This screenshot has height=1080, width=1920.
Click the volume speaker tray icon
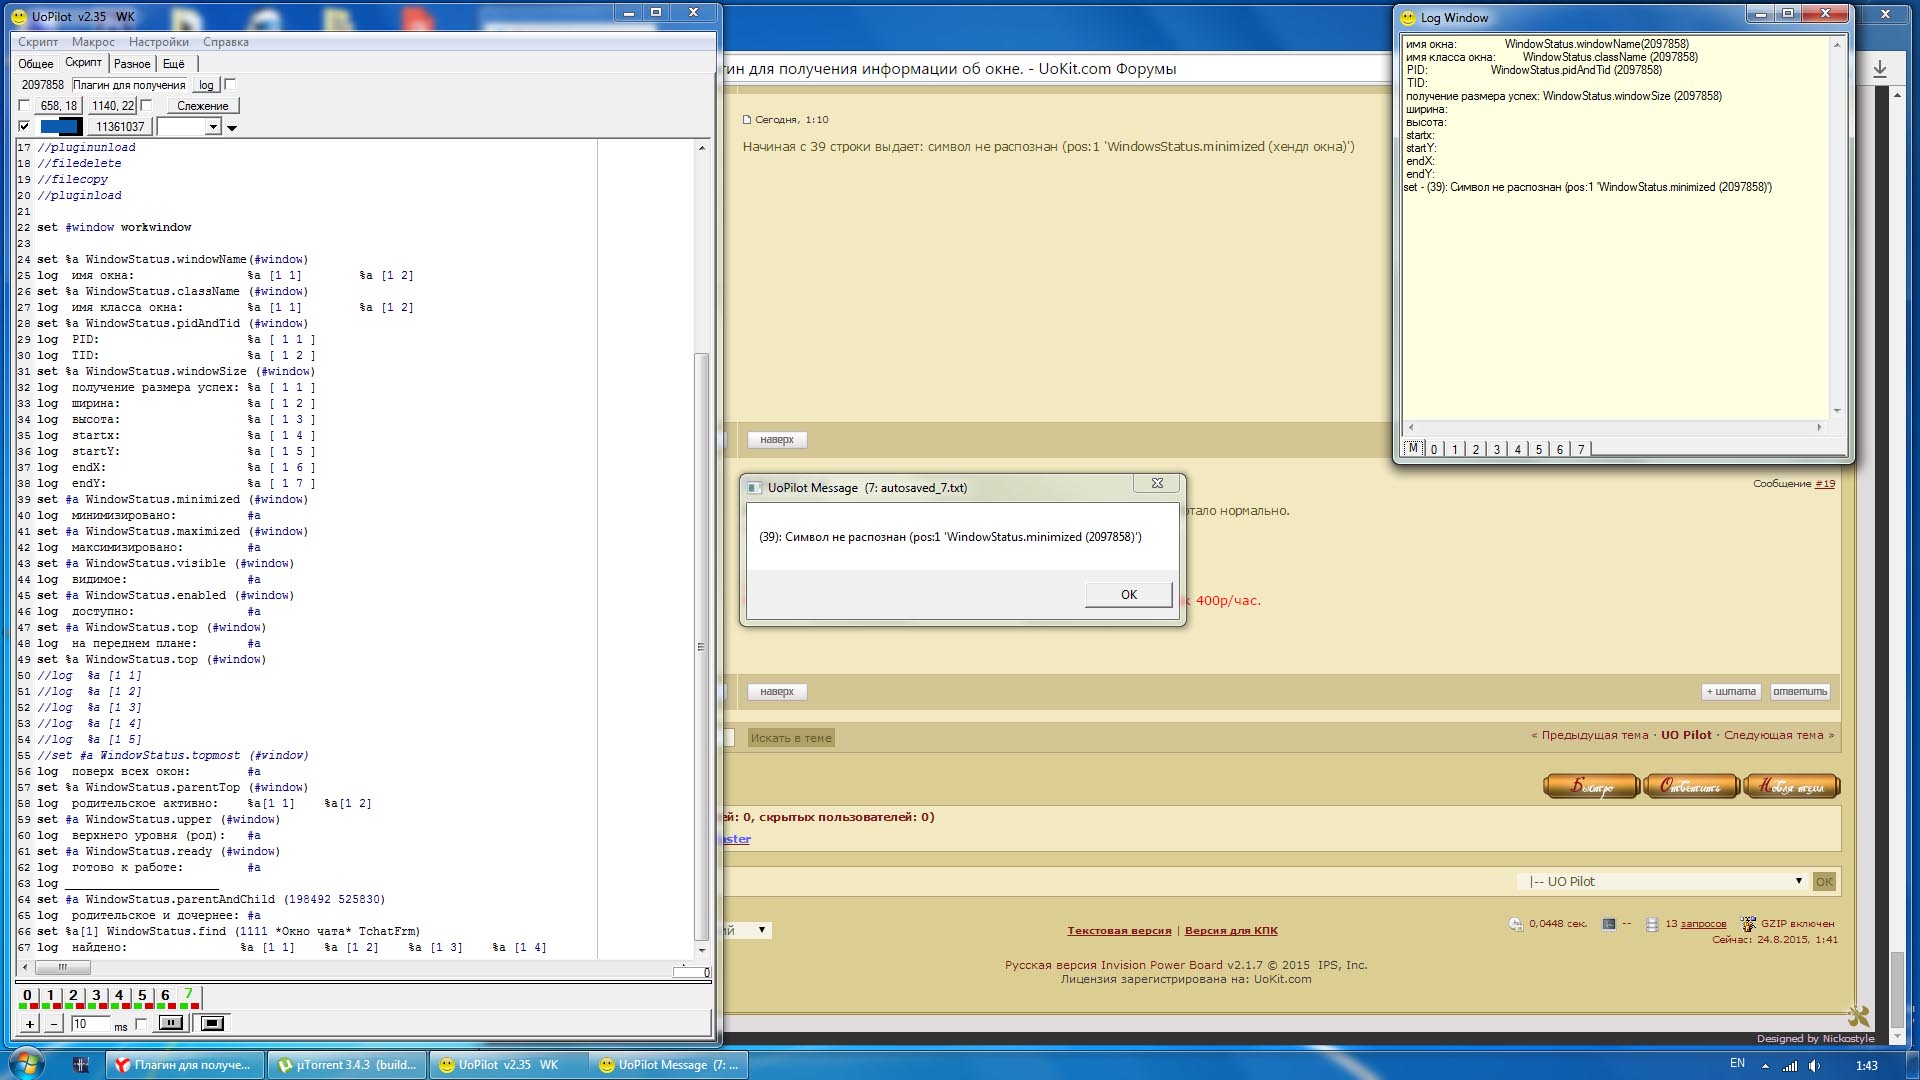coord(1814,1065)
